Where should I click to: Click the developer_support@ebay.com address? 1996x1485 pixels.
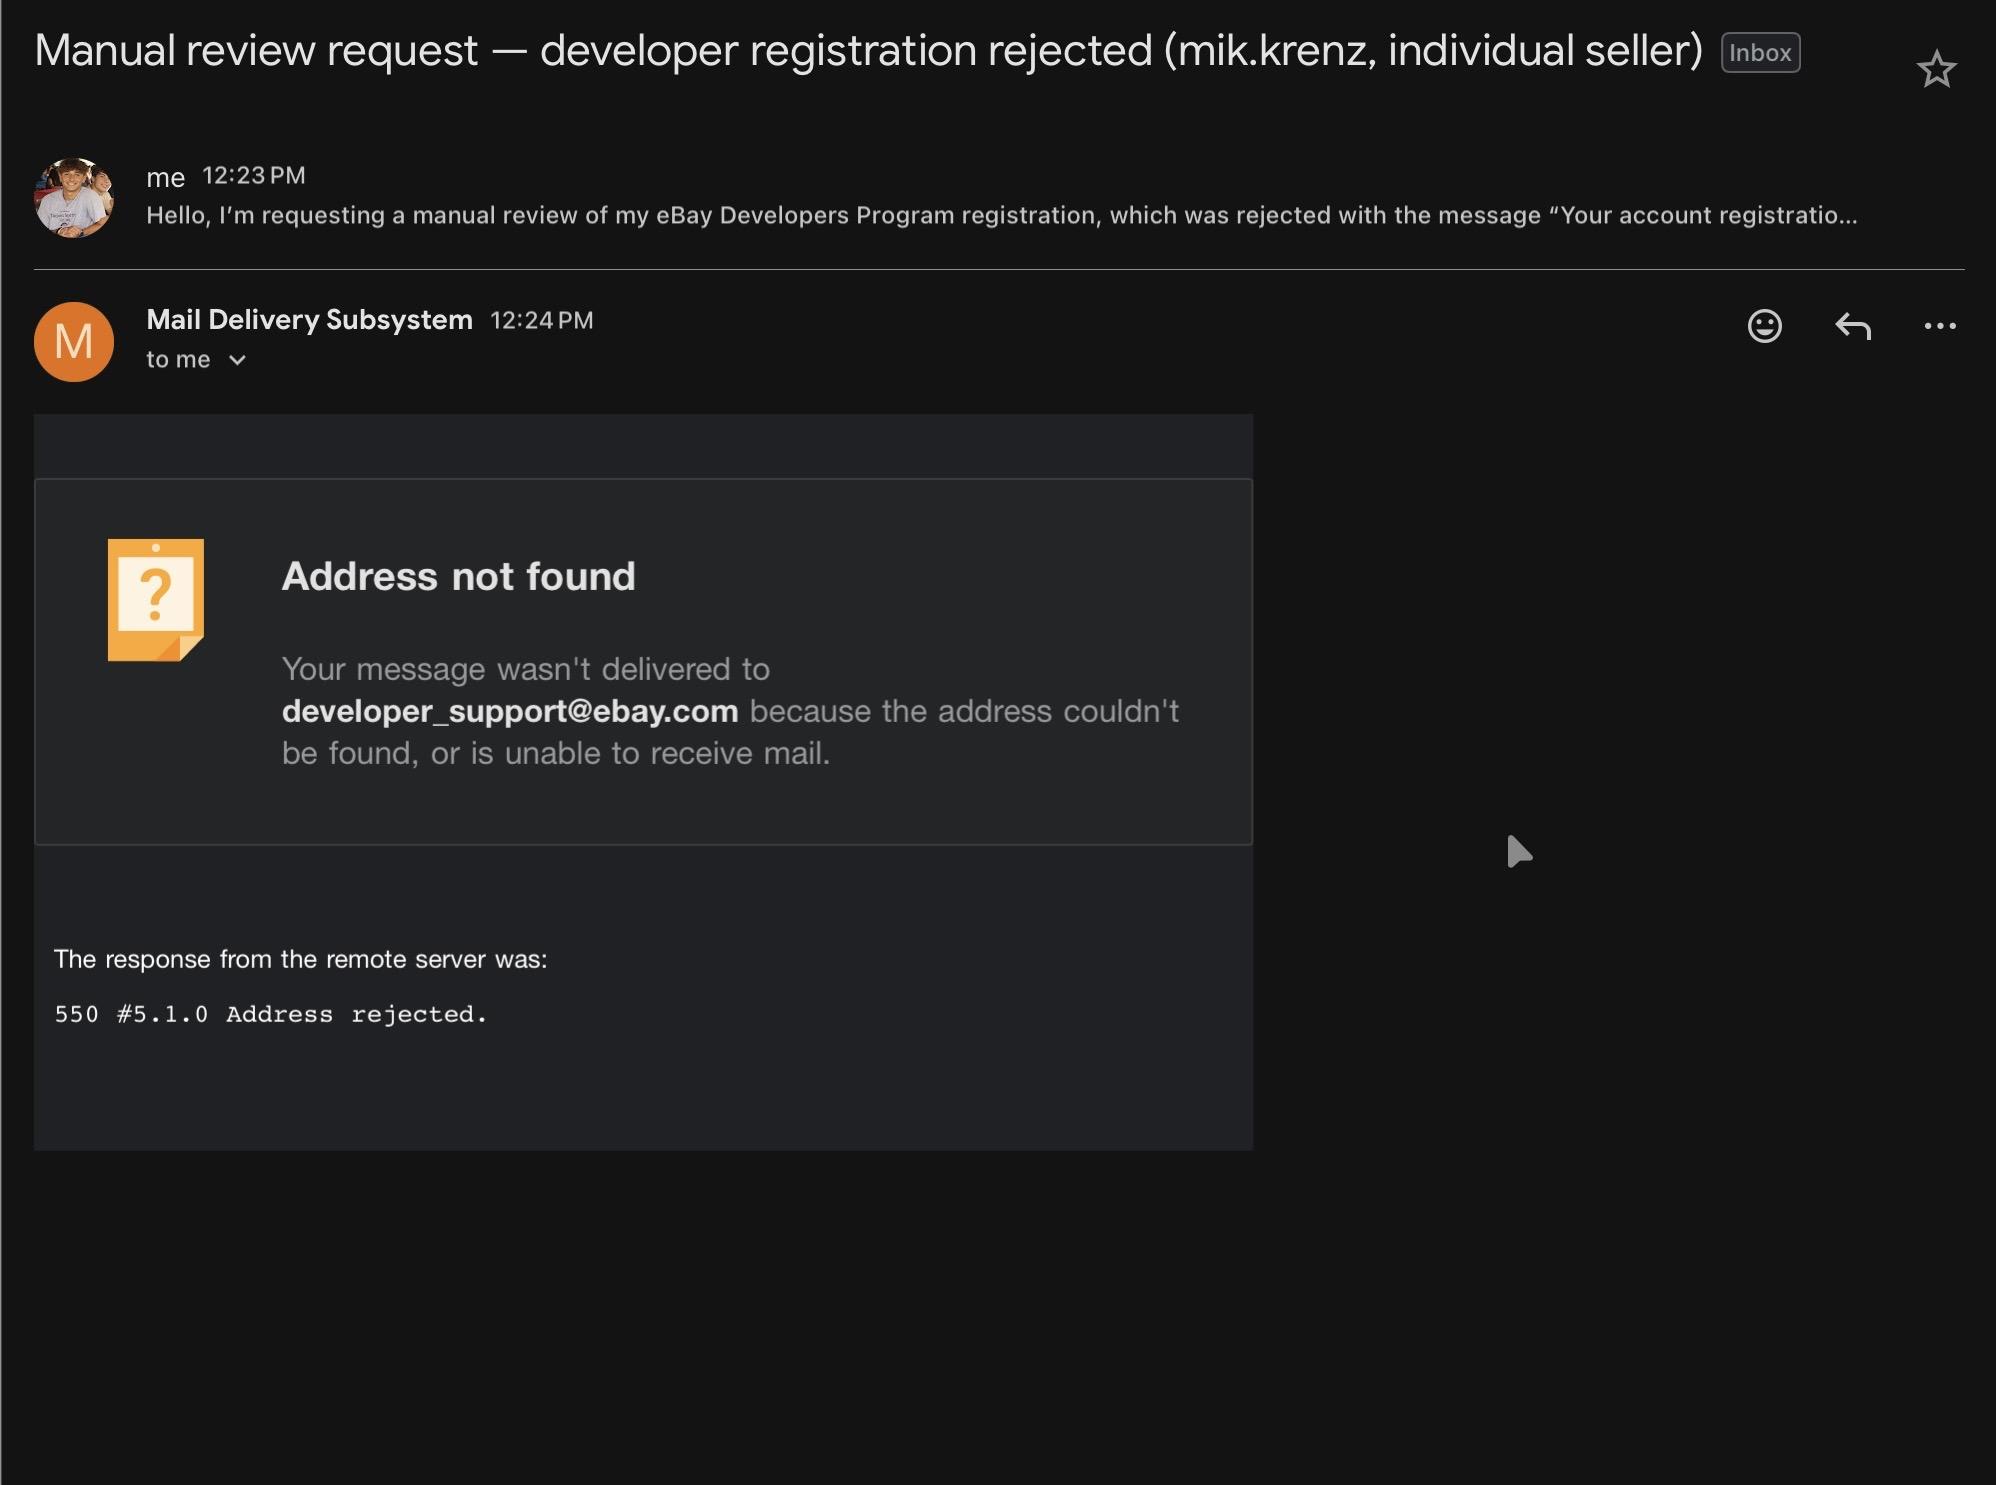point(510,711)
